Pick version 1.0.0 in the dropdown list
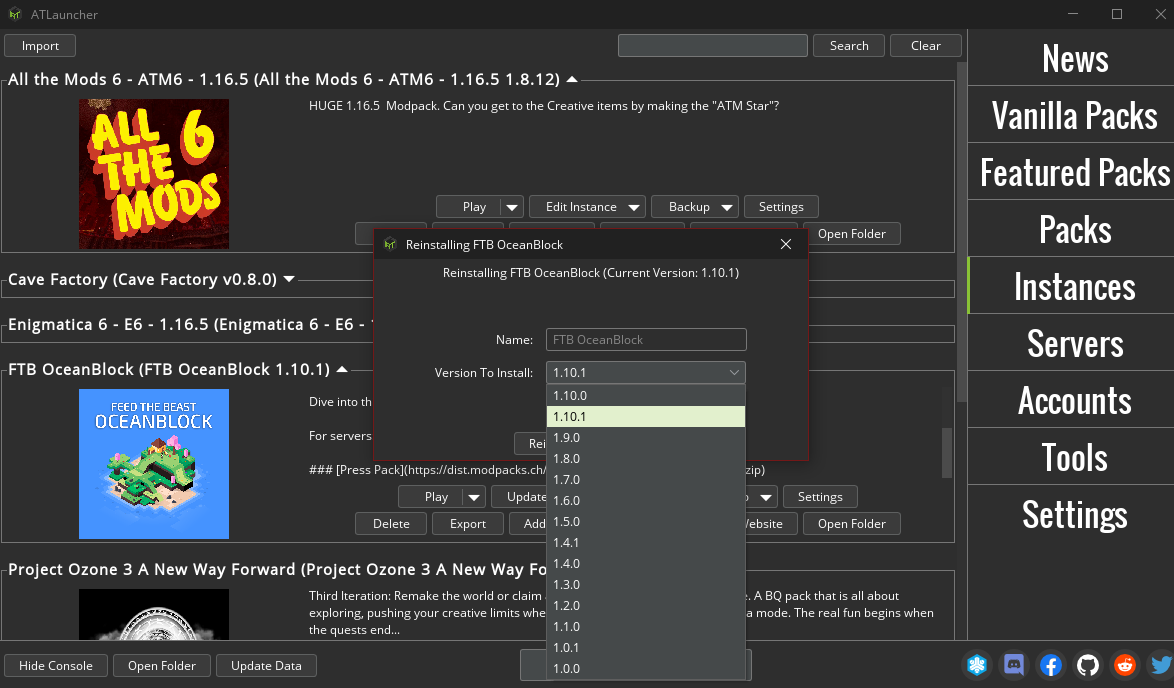The width and height of the screenshot is (1174, 688). (646, 668)
